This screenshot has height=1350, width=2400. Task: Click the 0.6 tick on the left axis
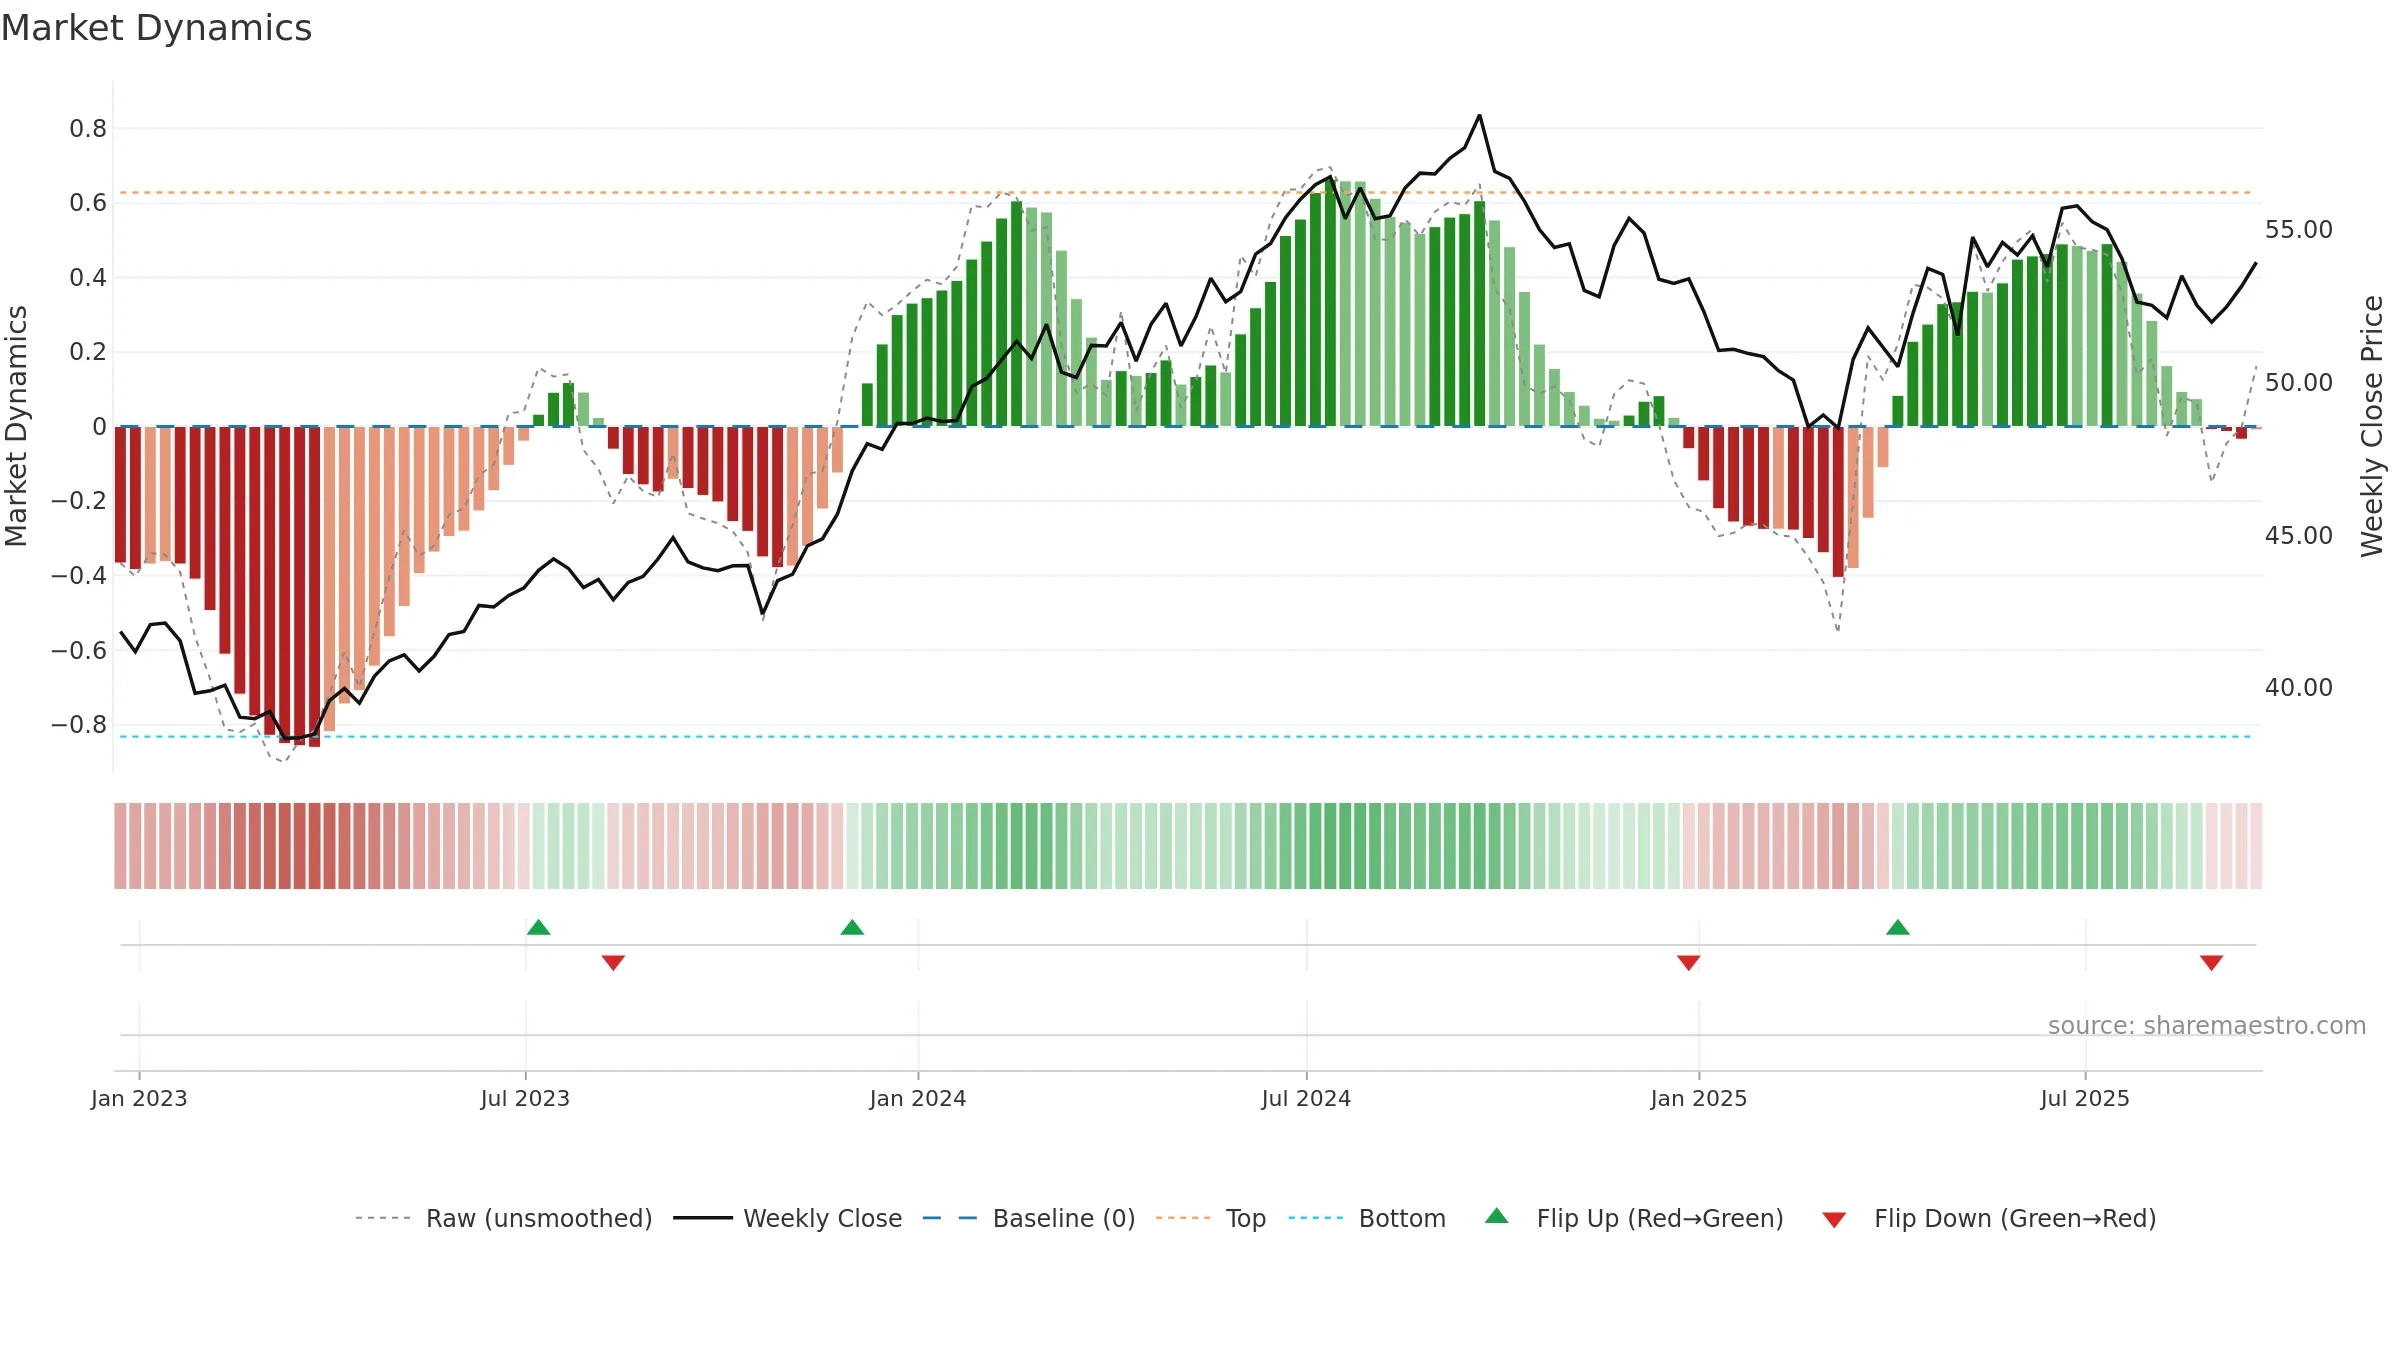point(88,203)
